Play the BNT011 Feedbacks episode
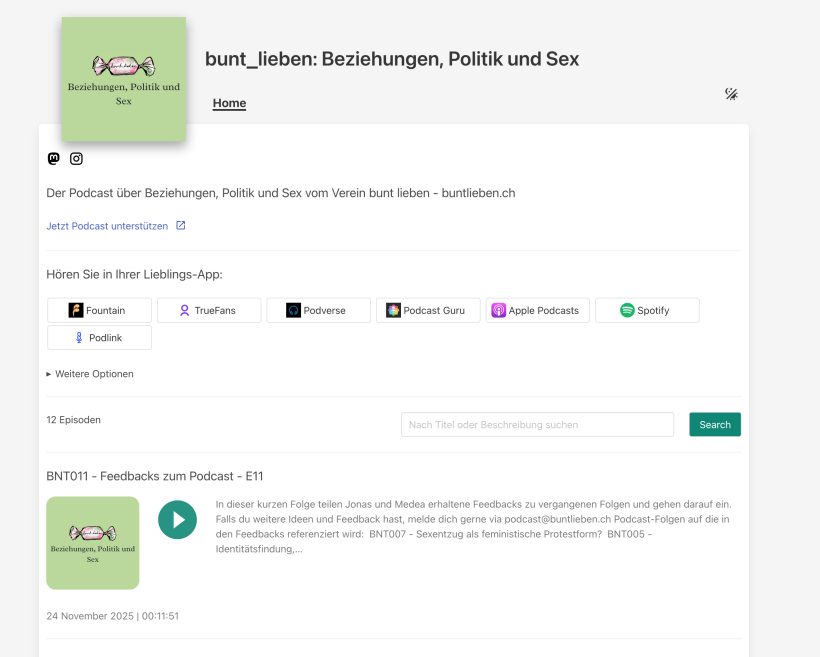The image size is (820, 657). 177,519
